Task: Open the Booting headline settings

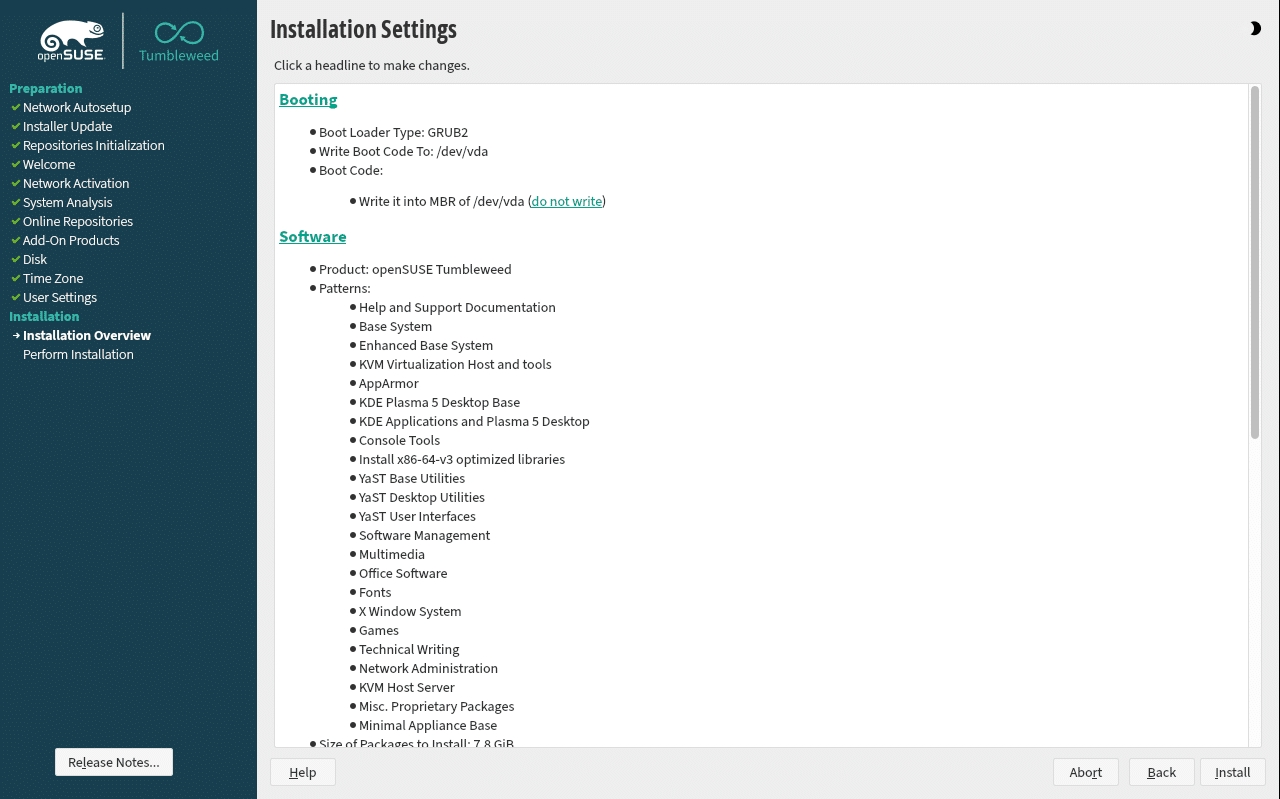Action: [308, 99]
